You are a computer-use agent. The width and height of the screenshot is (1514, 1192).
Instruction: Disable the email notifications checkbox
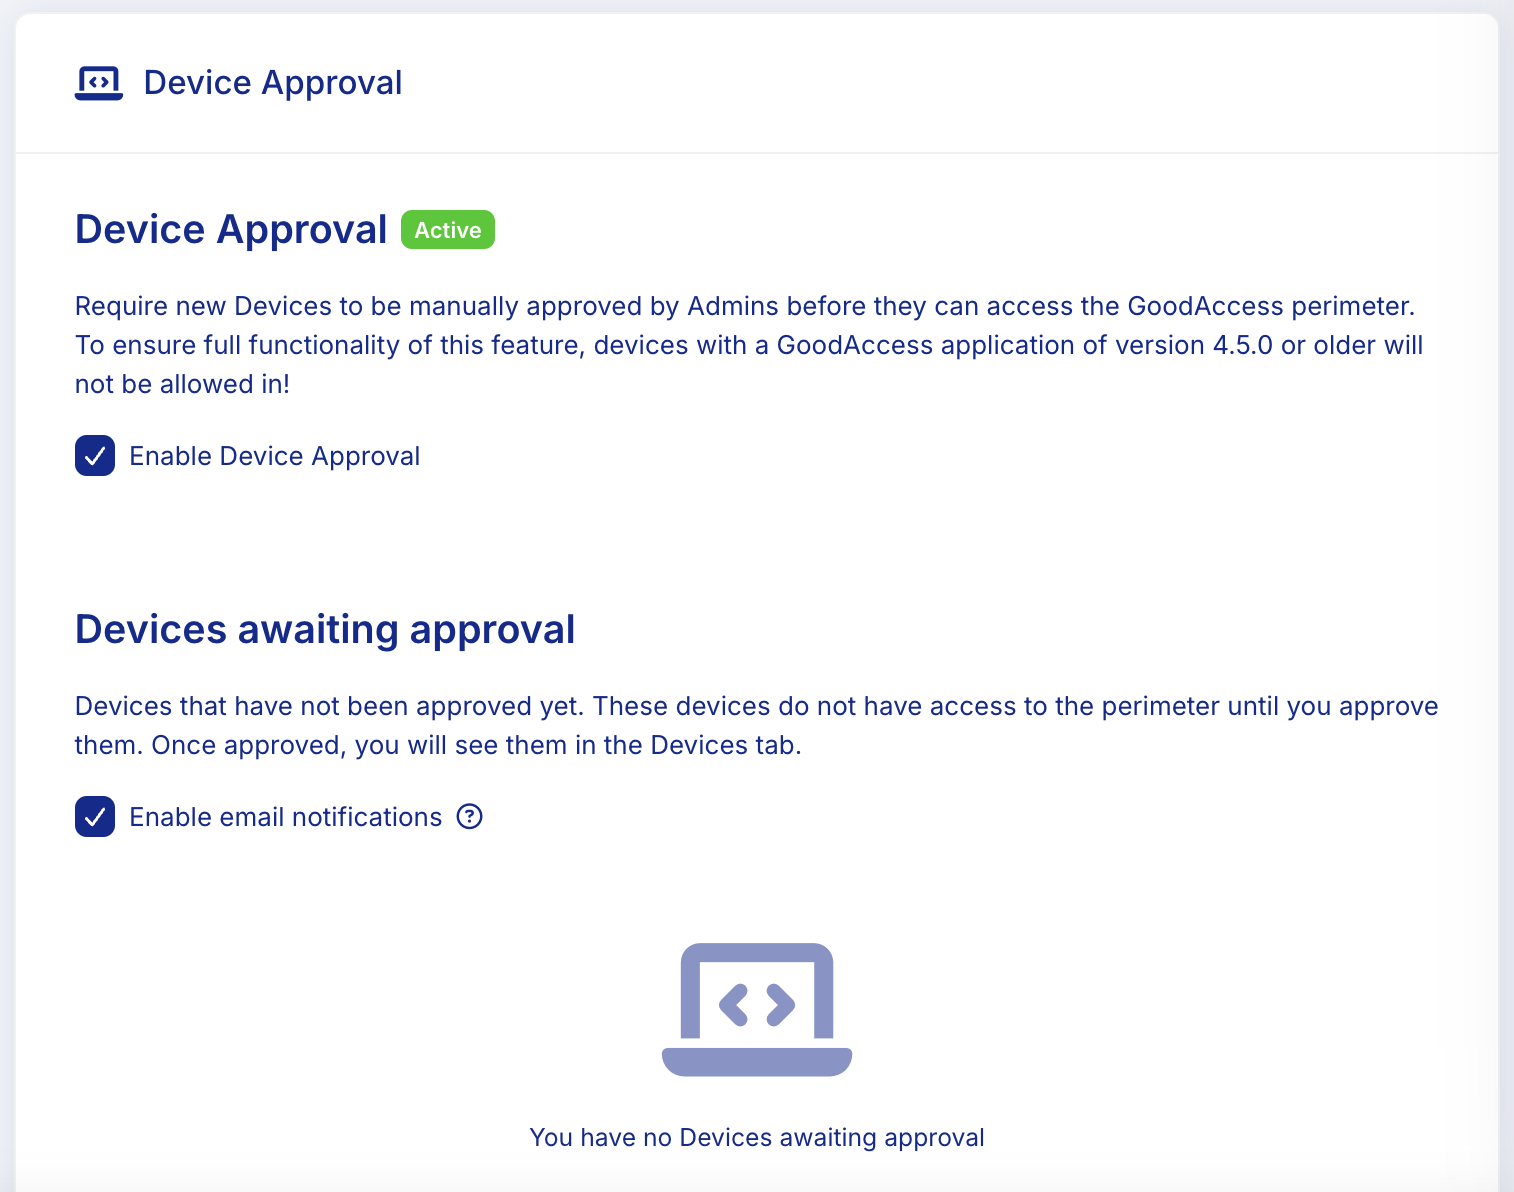pos(95,817)
